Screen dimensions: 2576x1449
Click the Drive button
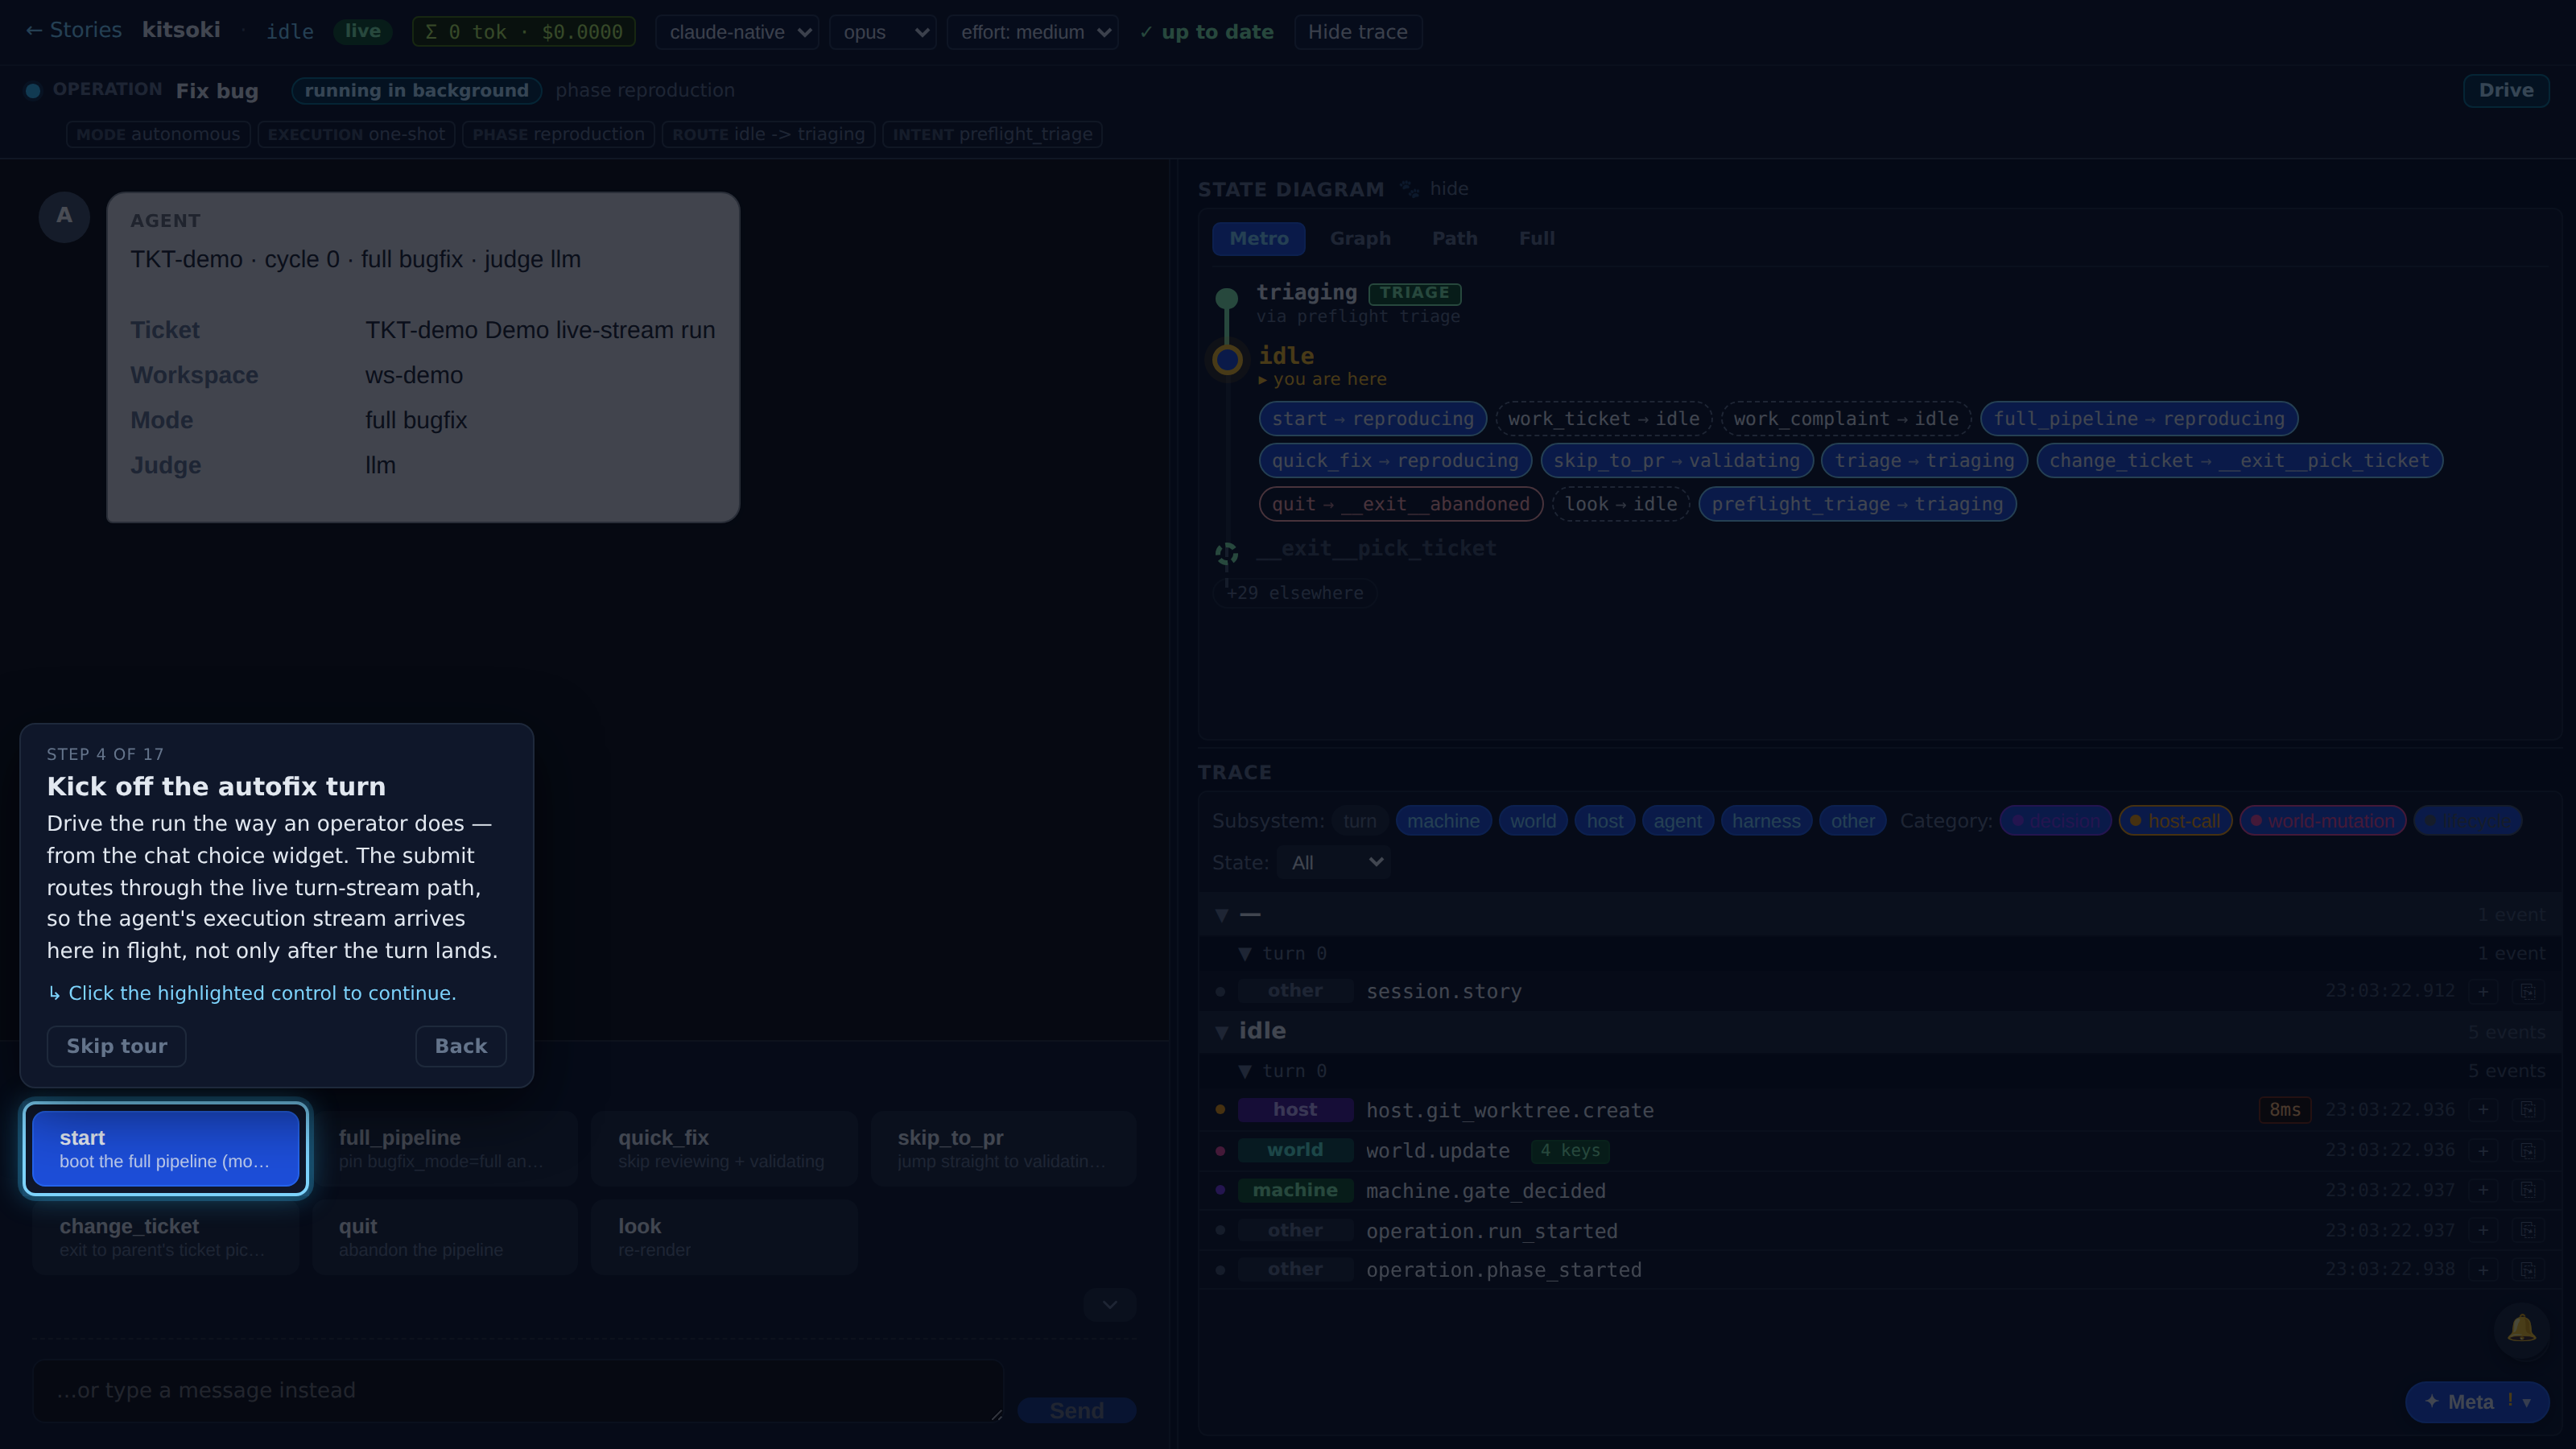click(2506, 90)
